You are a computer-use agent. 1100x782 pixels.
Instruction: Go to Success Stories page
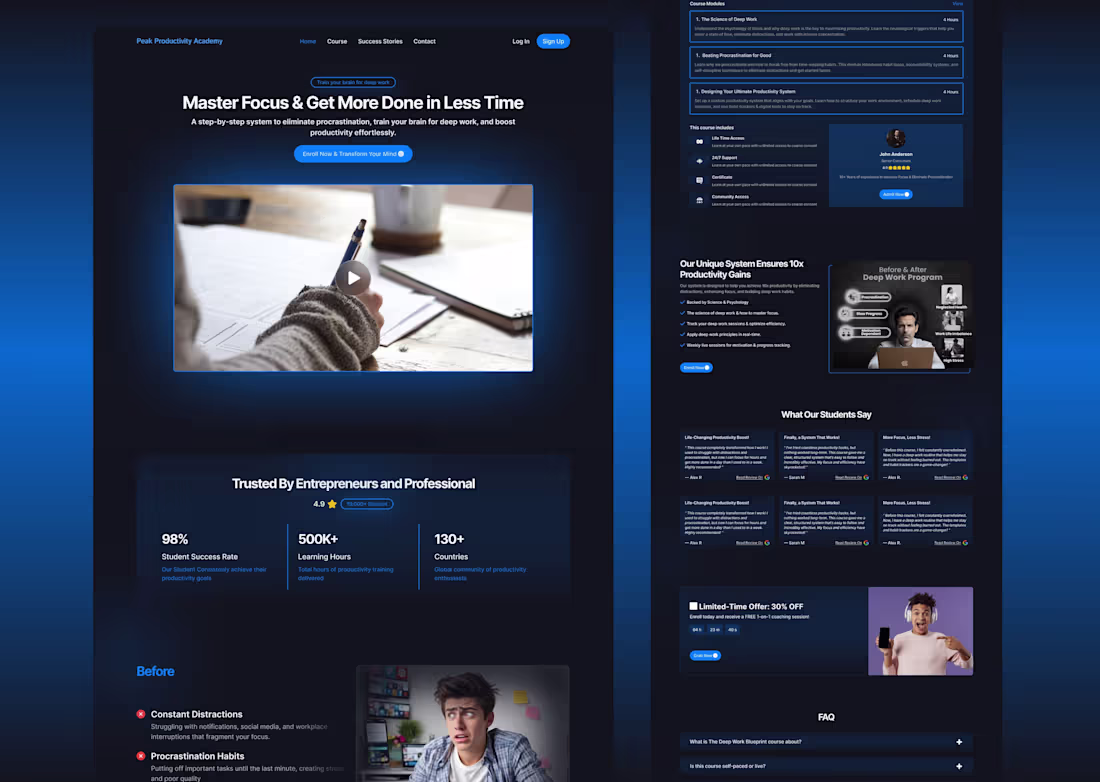point(380,41)
